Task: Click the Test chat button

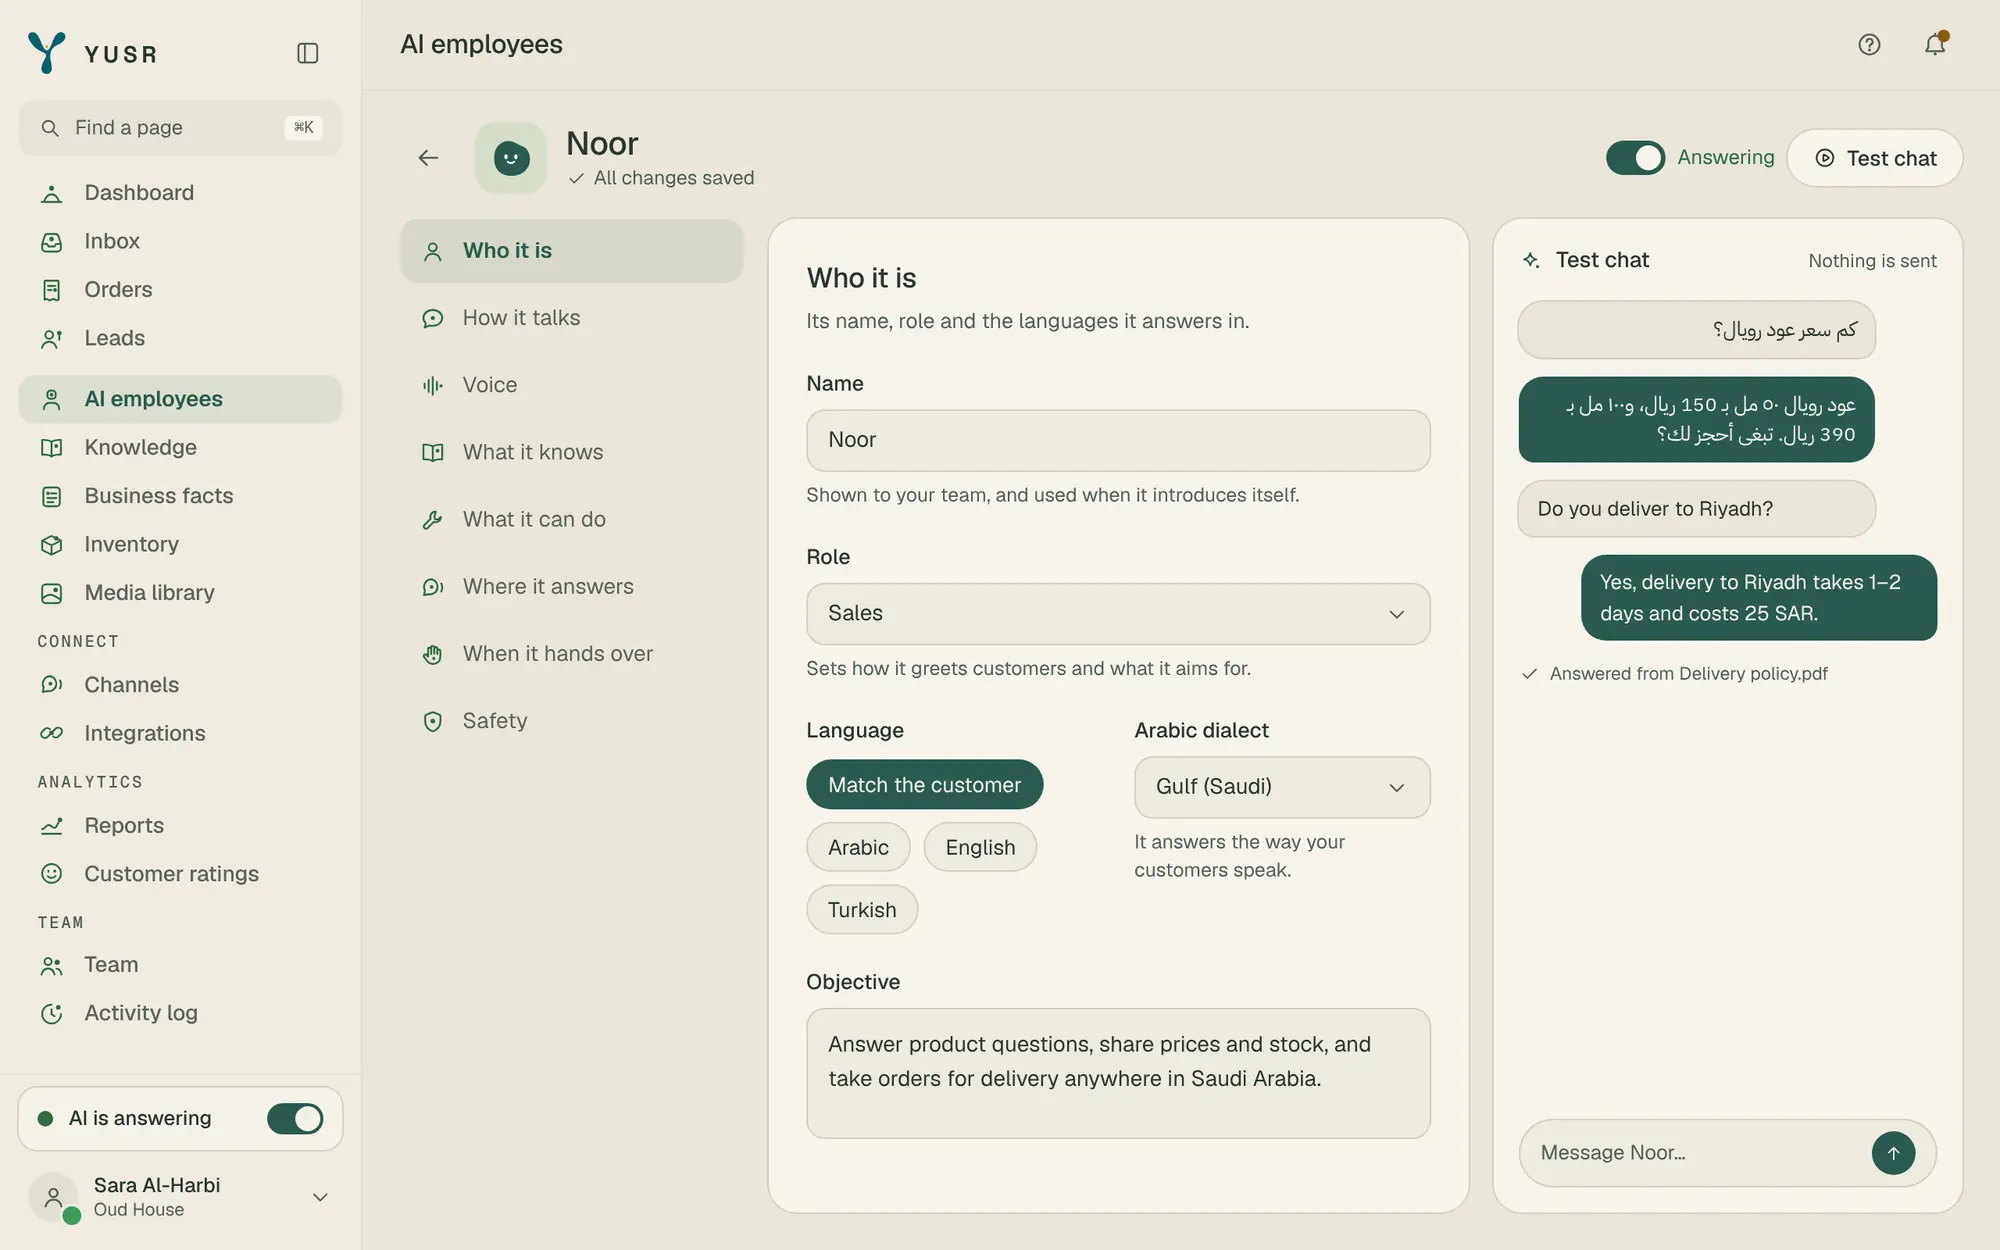Action: coord(1875,158)
